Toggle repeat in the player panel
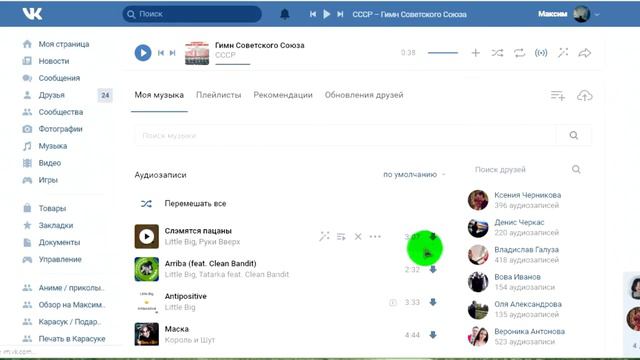The width and height of the screenshot is (640, 360). click(x=519, y=53)
